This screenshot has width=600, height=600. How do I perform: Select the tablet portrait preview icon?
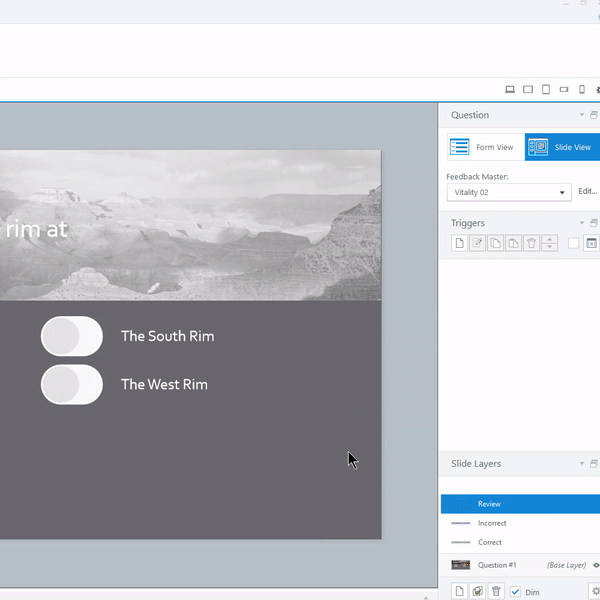[546, 90]
